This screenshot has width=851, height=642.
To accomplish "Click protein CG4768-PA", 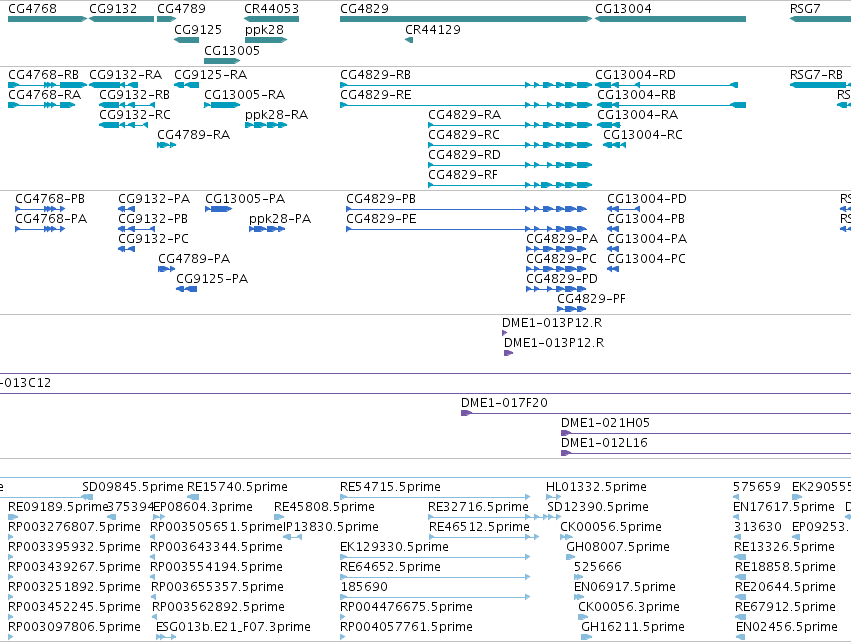I will pyautogui.click(x=51, y=219).
